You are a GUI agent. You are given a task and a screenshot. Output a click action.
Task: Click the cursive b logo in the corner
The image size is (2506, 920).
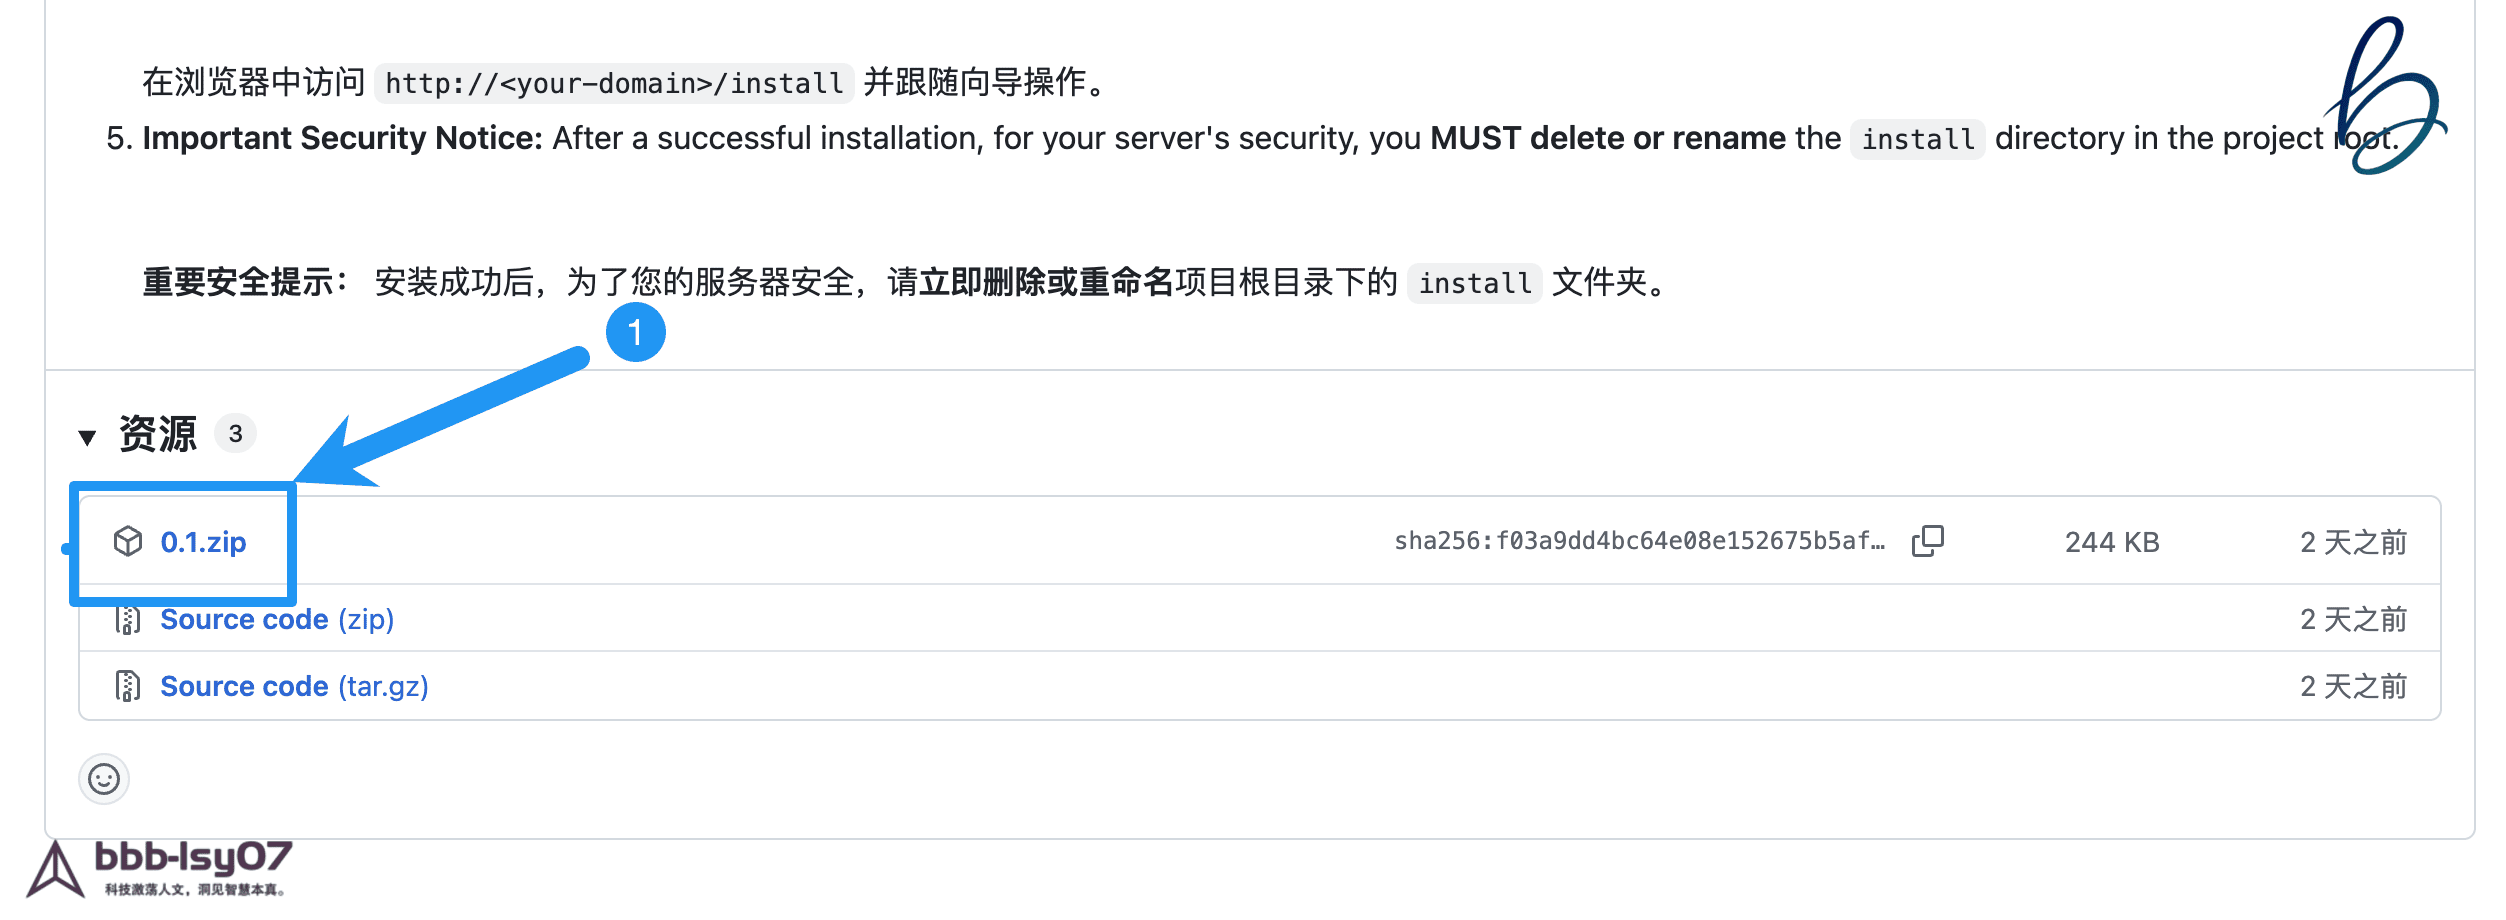(2386, 95)
